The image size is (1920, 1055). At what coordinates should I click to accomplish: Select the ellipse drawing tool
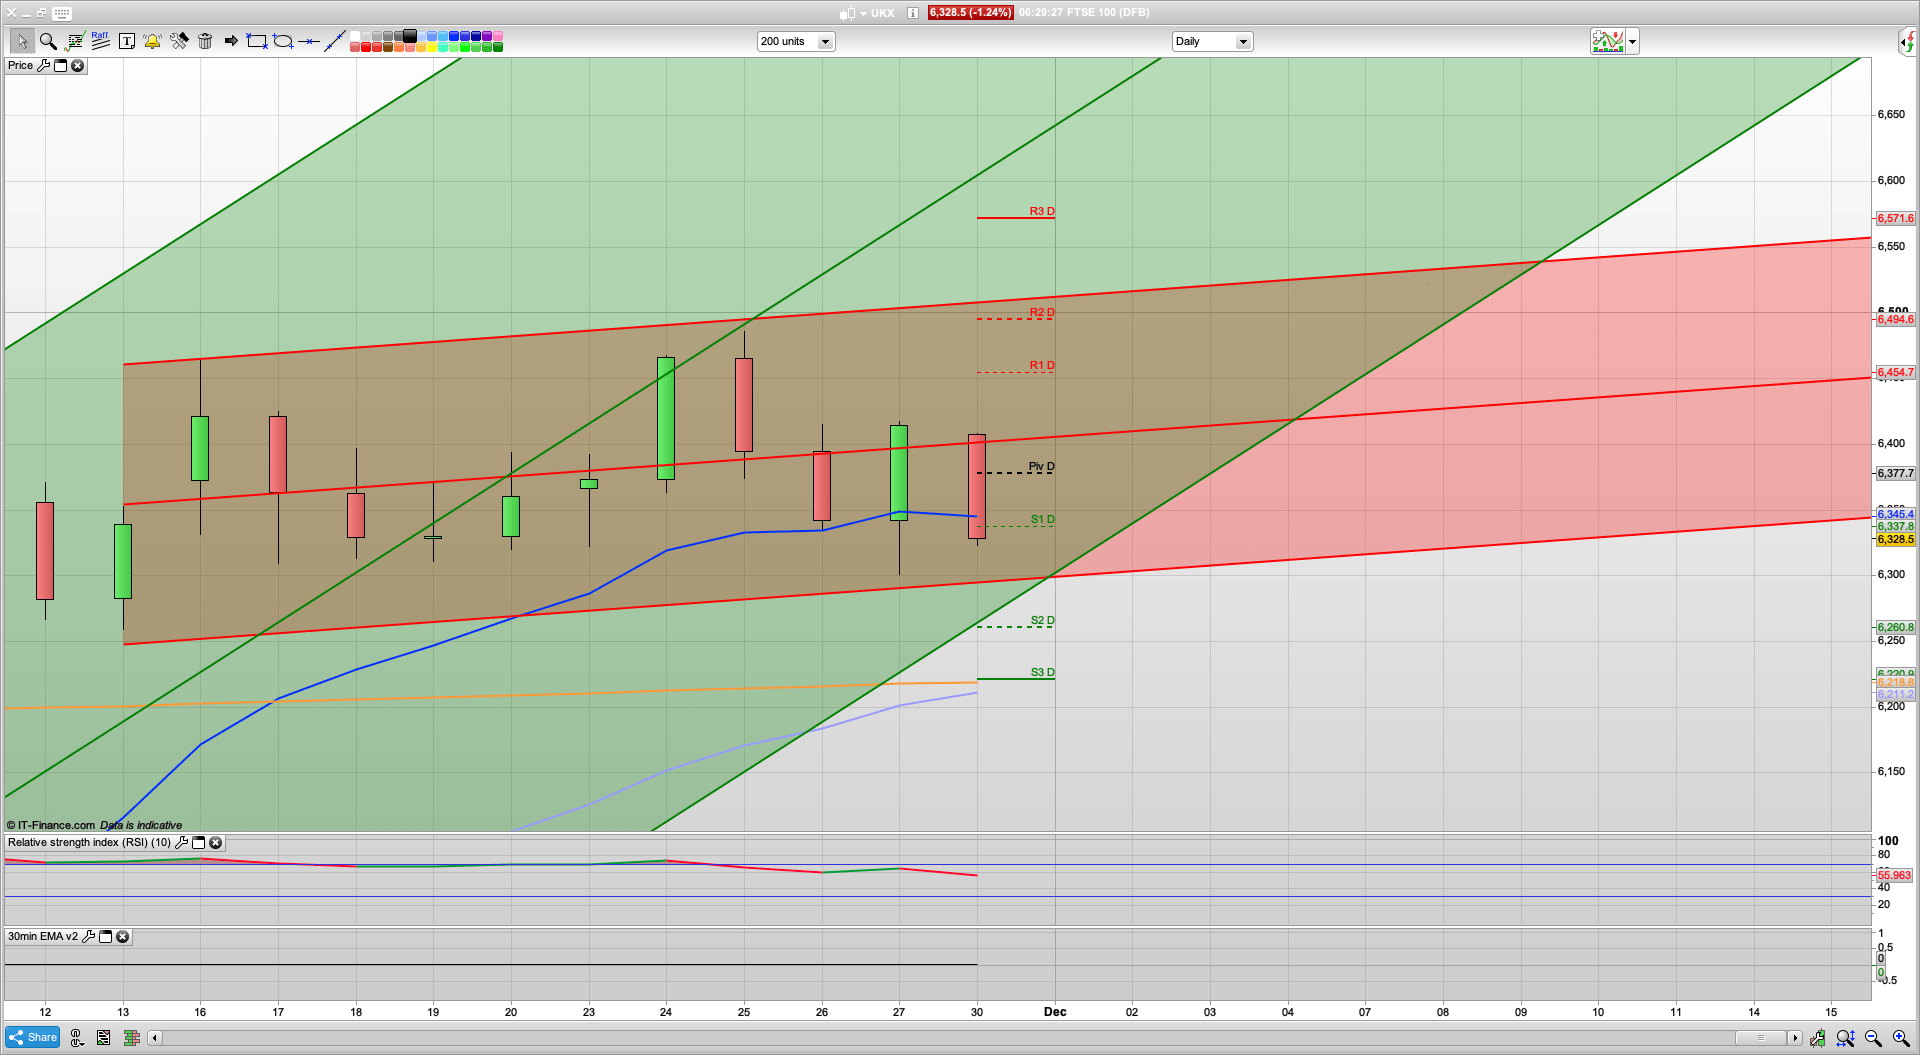click(x=282, y=41)
